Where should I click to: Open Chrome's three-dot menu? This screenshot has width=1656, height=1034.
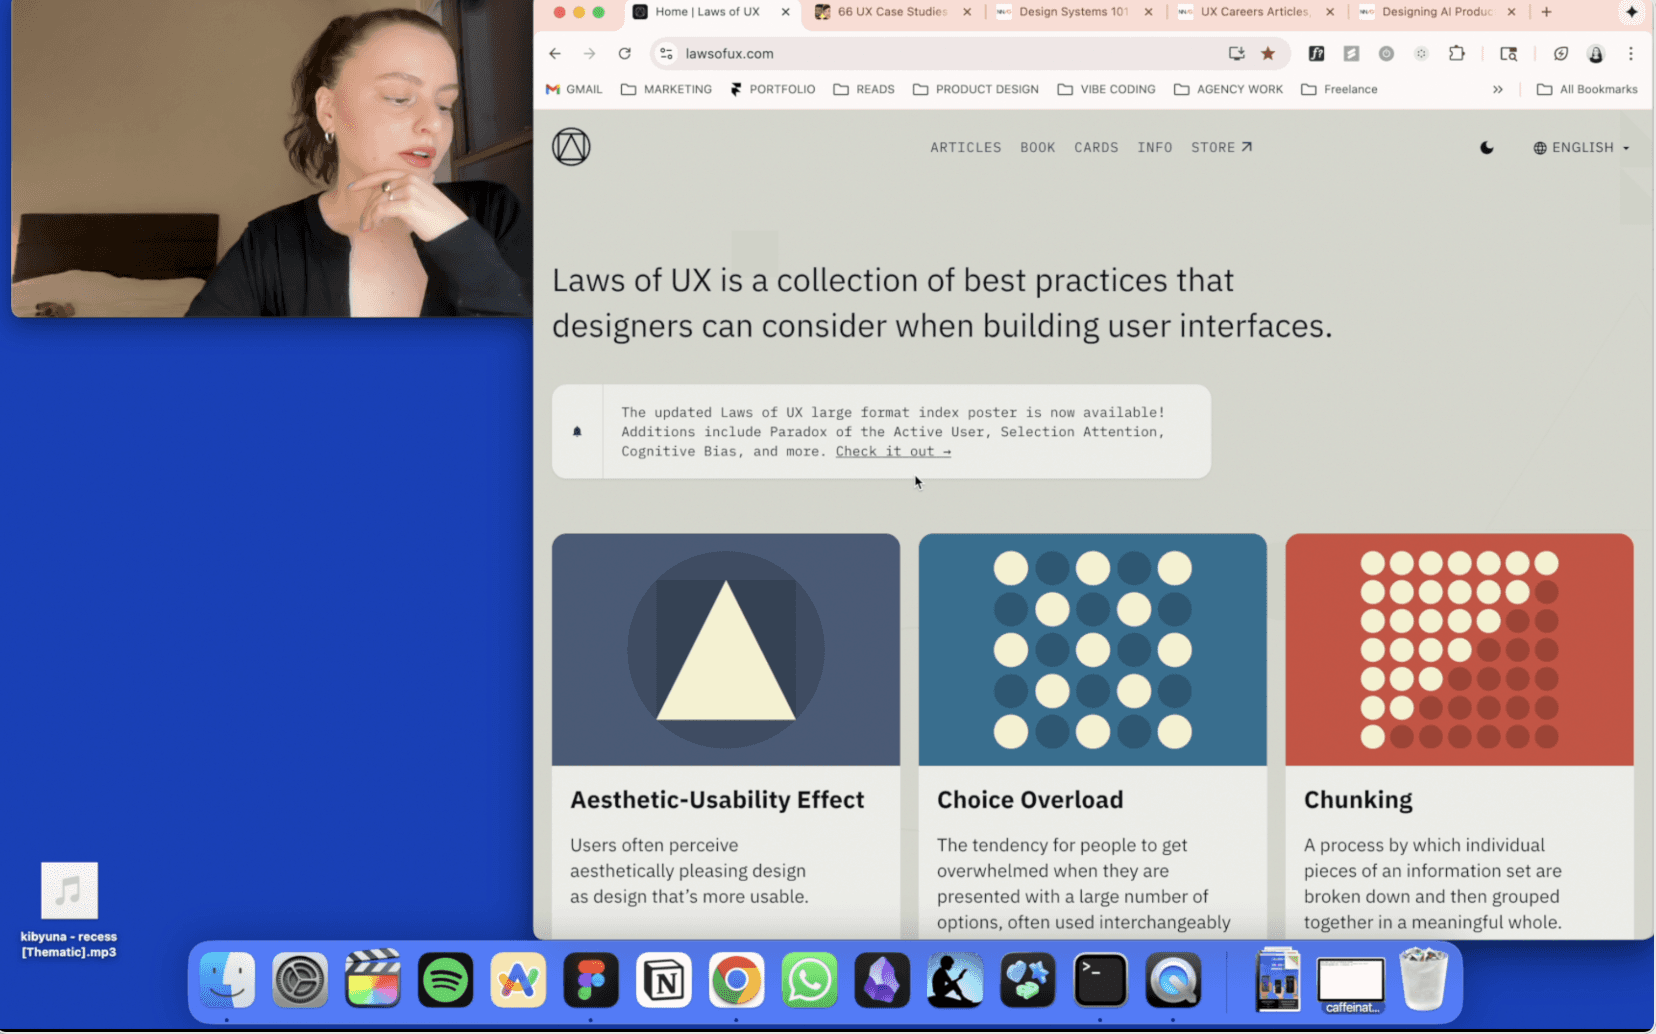[x=1633, y=54]
